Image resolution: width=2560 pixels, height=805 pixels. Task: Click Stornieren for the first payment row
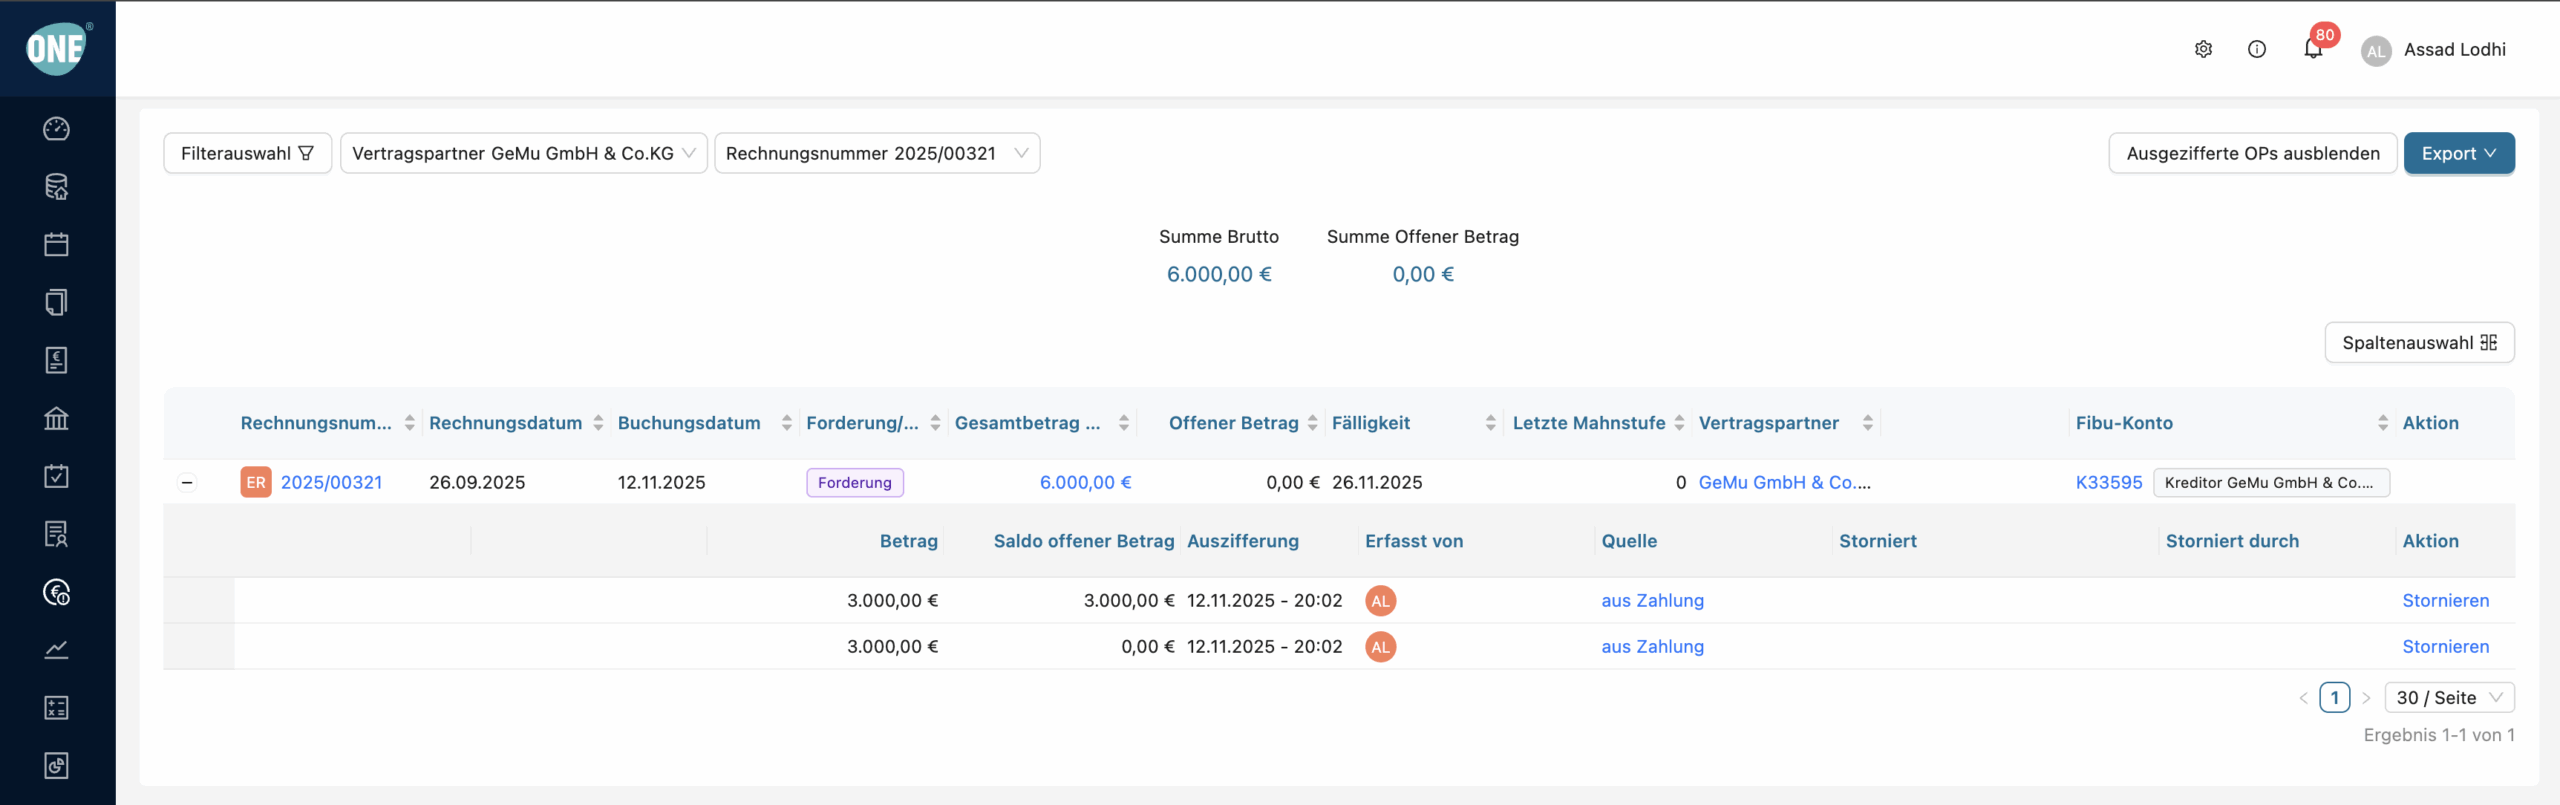[x=2445, y=601]
